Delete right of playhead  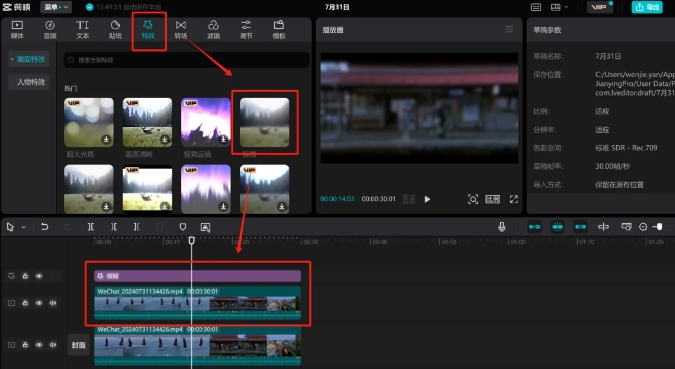(136, 227)
